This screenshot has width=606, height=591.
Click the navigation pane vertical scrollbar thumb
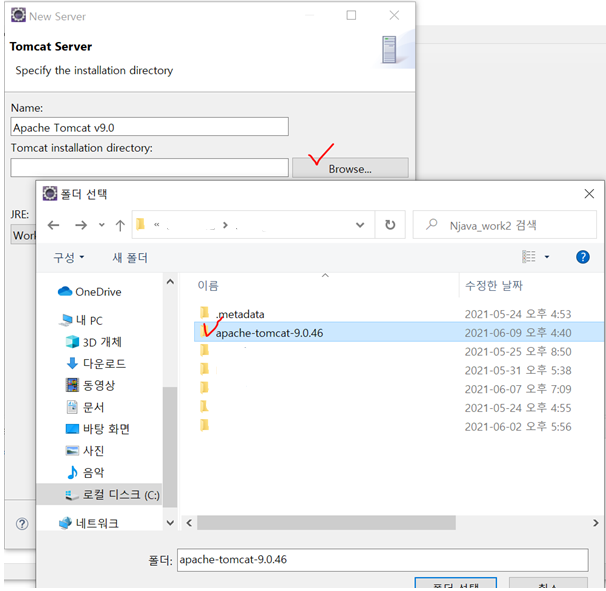(170, 446)
